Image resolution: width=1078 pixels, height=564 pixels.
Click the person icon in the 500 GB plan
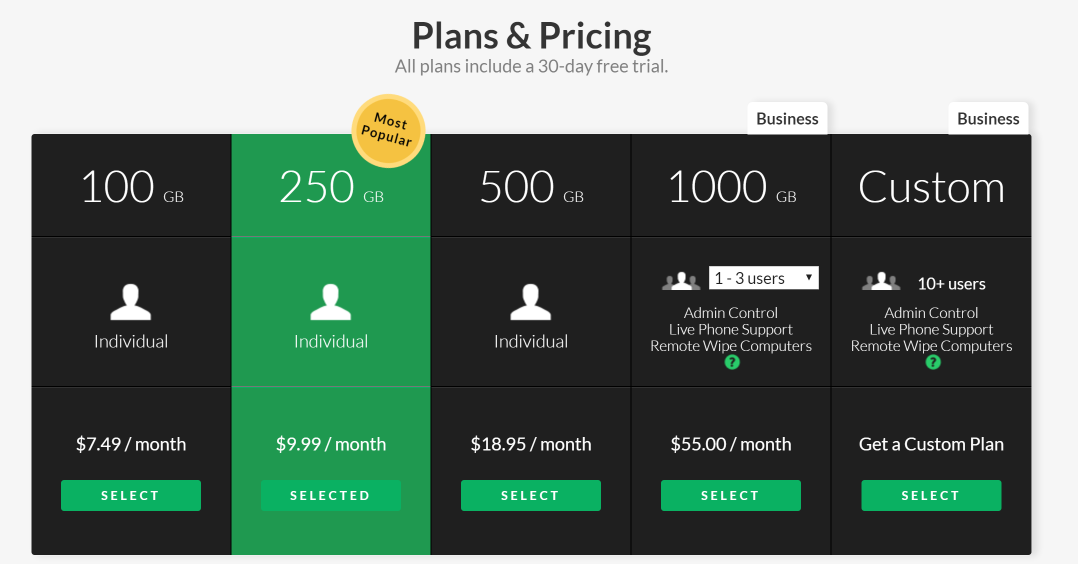coord(531,303)
